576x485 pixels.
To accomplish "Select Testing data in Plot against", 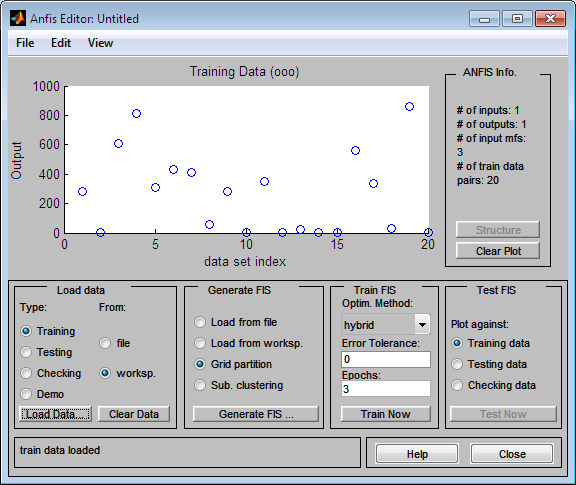I will pyautogui.click(x=457, y=364).
